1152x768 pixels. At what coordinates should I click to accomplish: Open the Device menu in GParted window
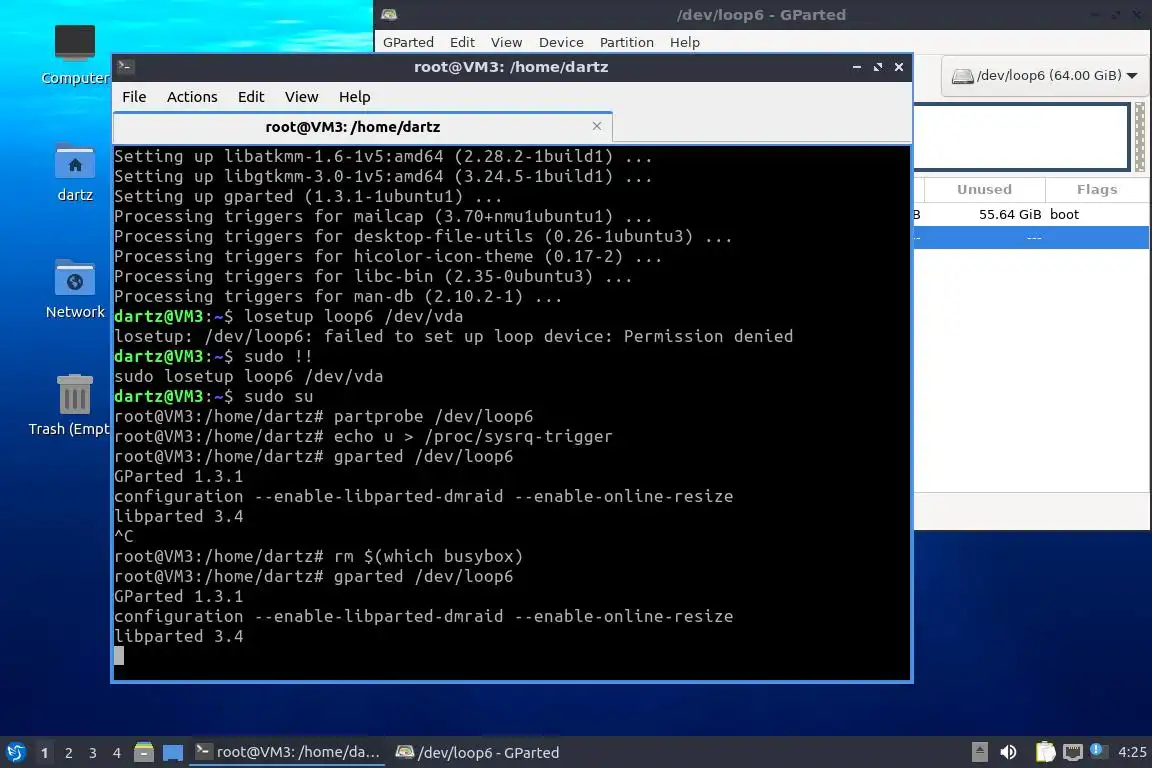pyautogui.click(x=561, y=43)
